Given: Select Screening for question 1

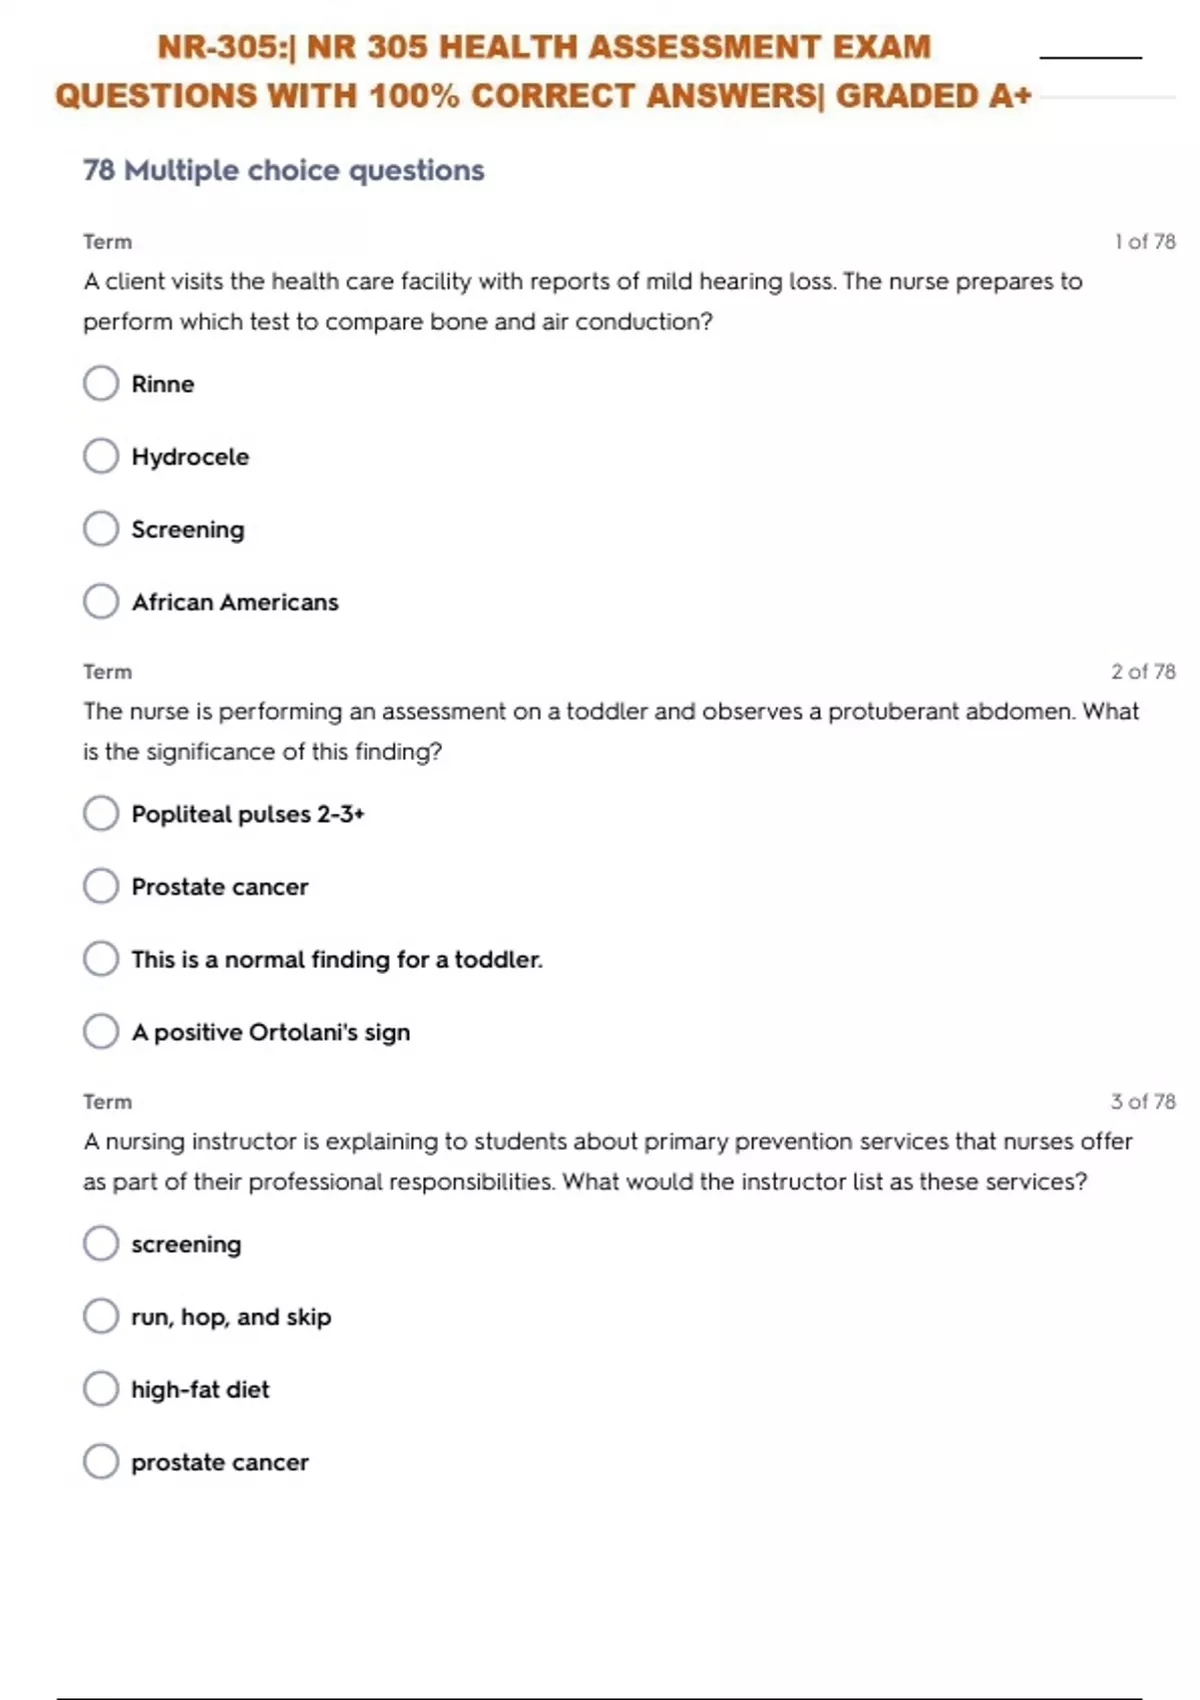Looking at the screenshot, I should (x=101, y=529).
